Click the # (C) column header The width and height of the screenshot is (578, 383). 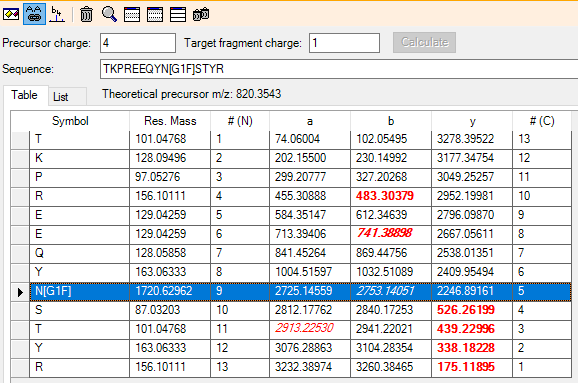pos(542,121)
